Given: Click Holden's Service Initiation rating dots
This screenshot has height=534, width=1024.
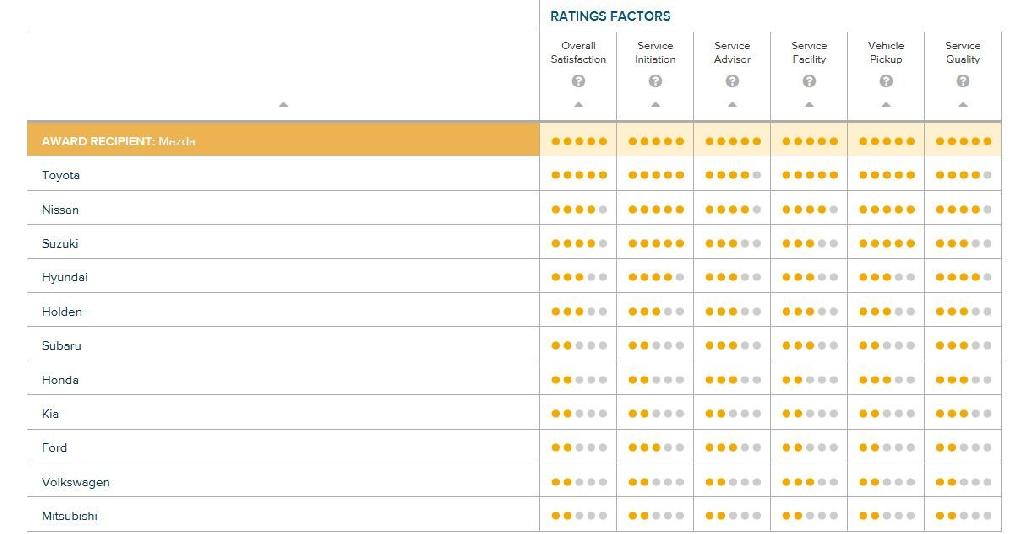Looking at the screenshot, I should pyautogui.click(x=656, y=311).
